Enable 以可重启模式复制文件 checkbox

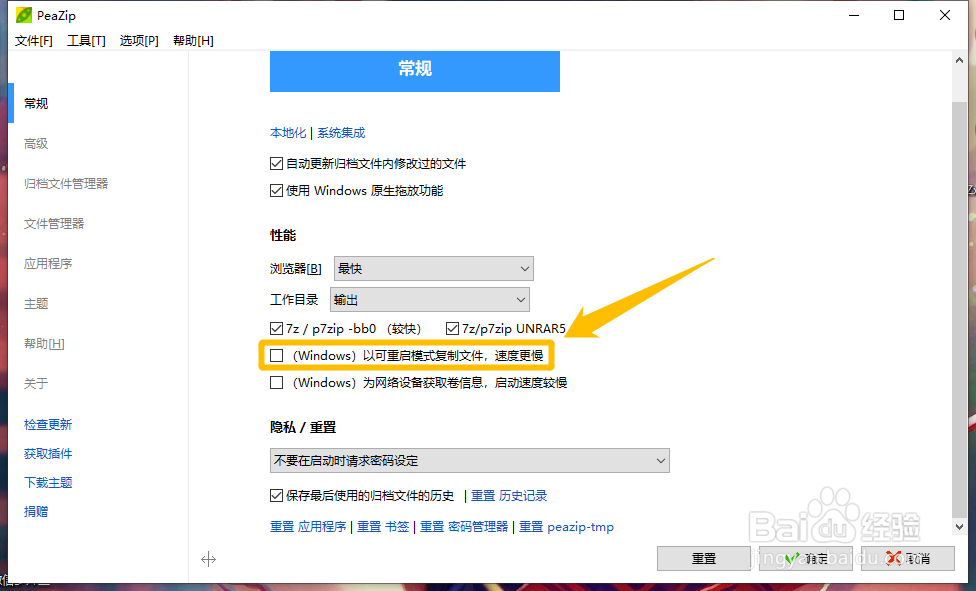(x=276, y=356)
